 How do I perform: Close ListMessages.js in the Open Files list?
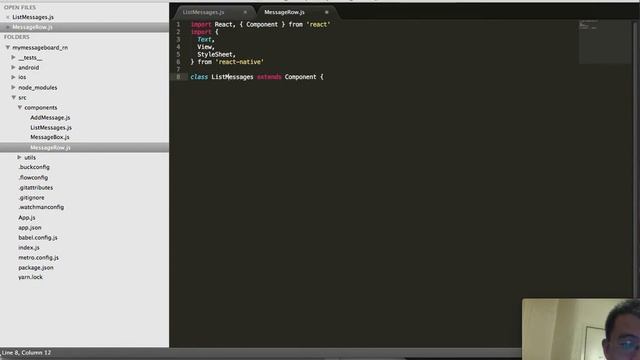coord(7,17)
